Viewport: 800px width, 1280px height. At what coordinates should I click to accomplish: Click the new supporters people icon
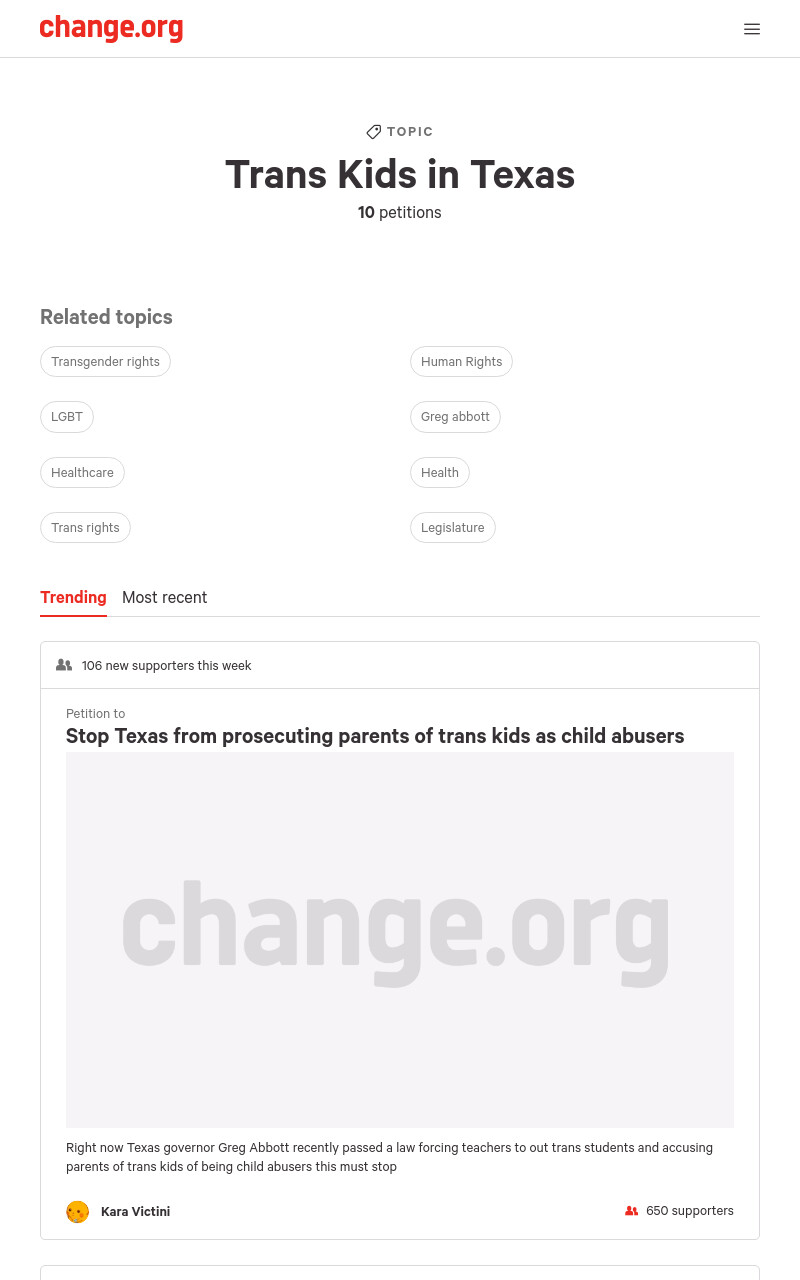[x=64, y=665]
